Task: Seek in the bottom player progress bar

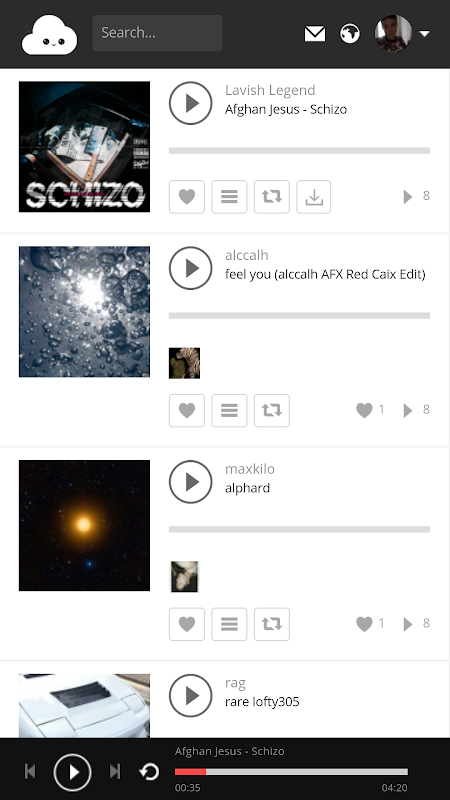Action: click(291, 772)
